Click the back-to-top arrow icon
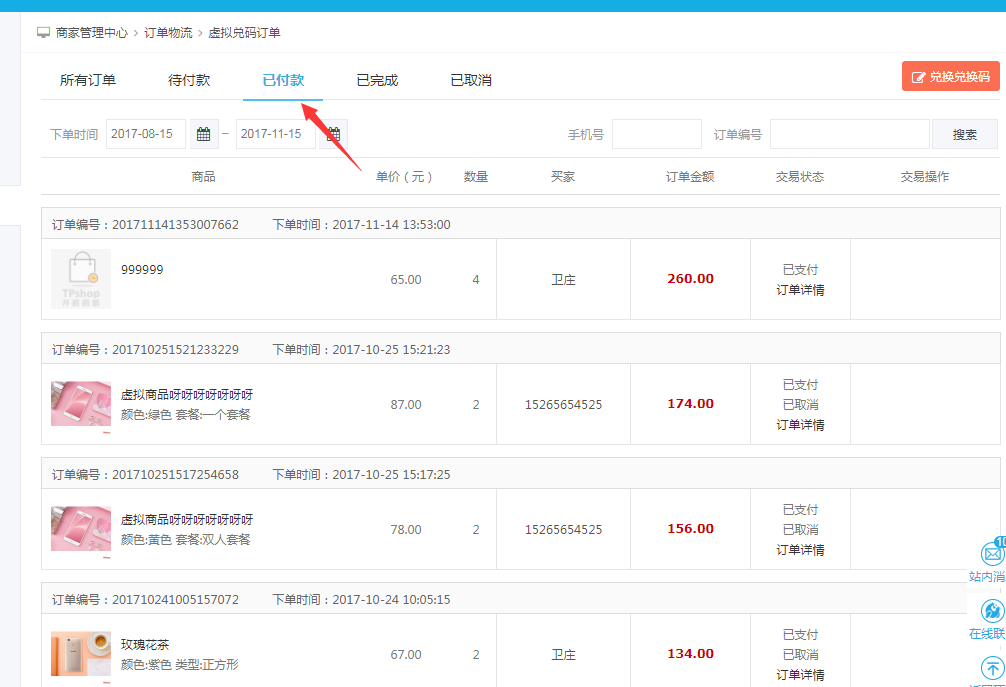 pyautogui.click(x=992, y=667)
